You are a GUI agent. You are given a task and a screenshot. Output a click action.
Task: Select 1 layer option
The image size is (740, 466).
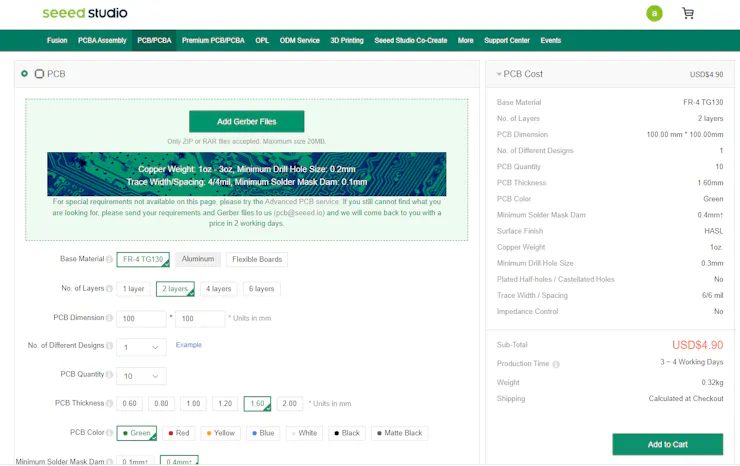(134, 288)
